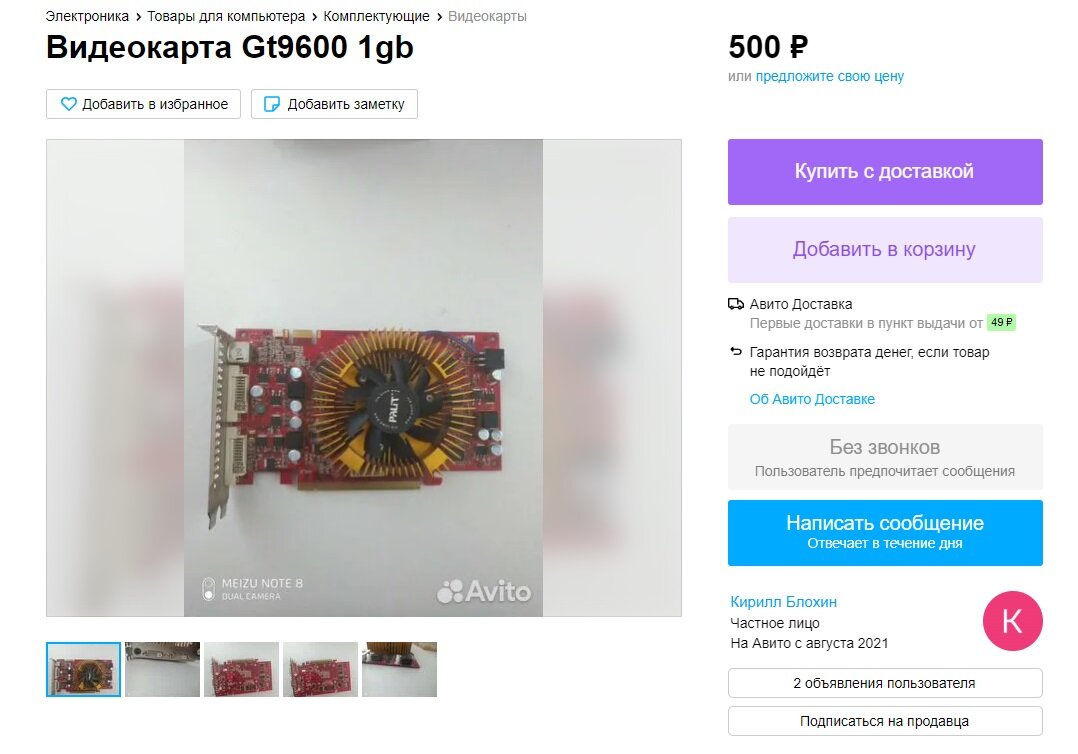Click Купить с доставкой button

click(885, 172)
